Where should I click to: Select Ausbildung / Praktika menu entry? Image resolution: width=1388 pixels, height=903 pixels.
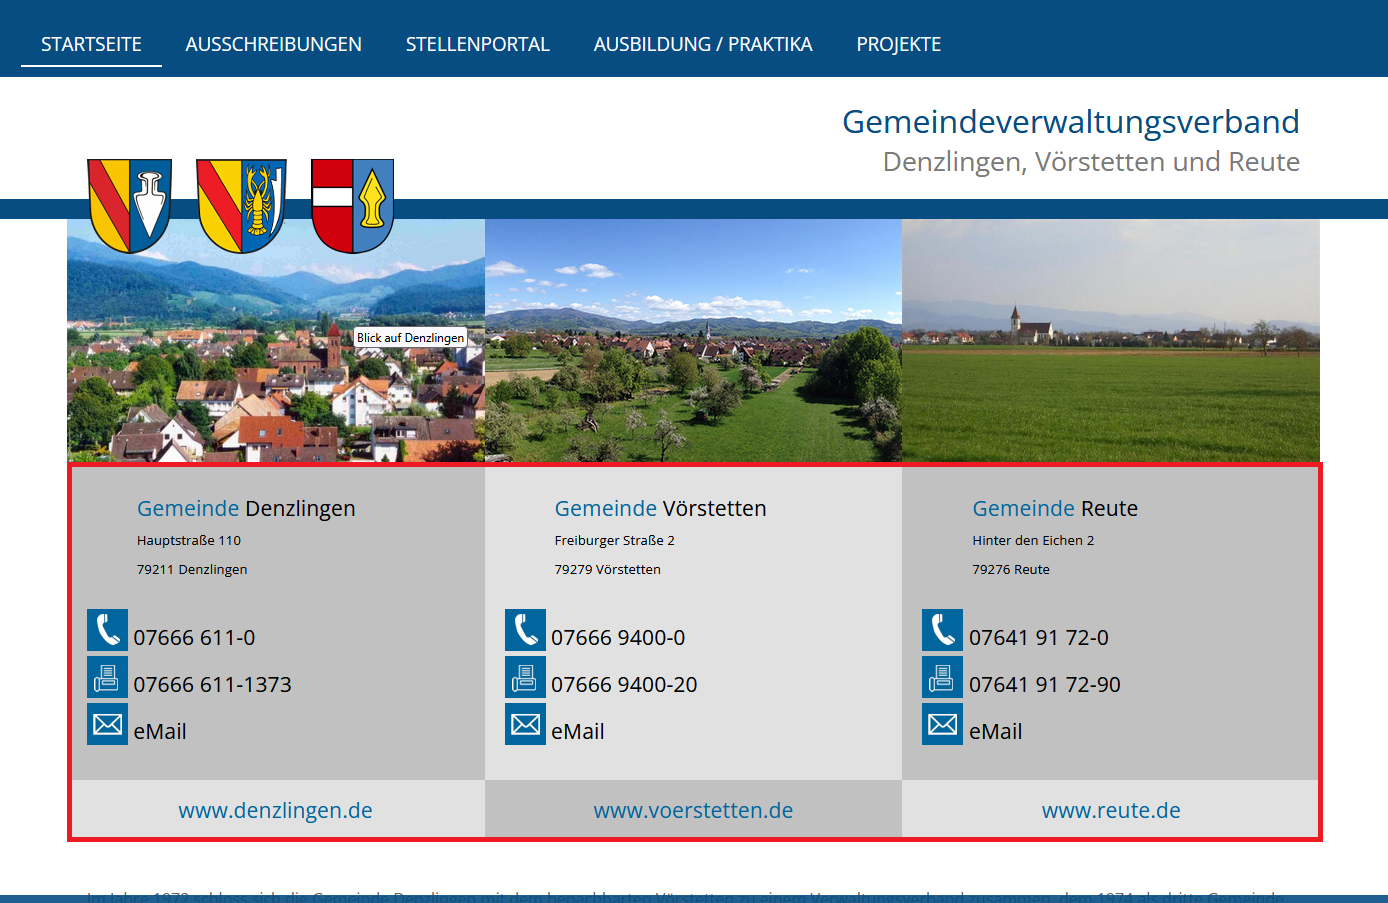pyautogui.click(x=703, y=44)
